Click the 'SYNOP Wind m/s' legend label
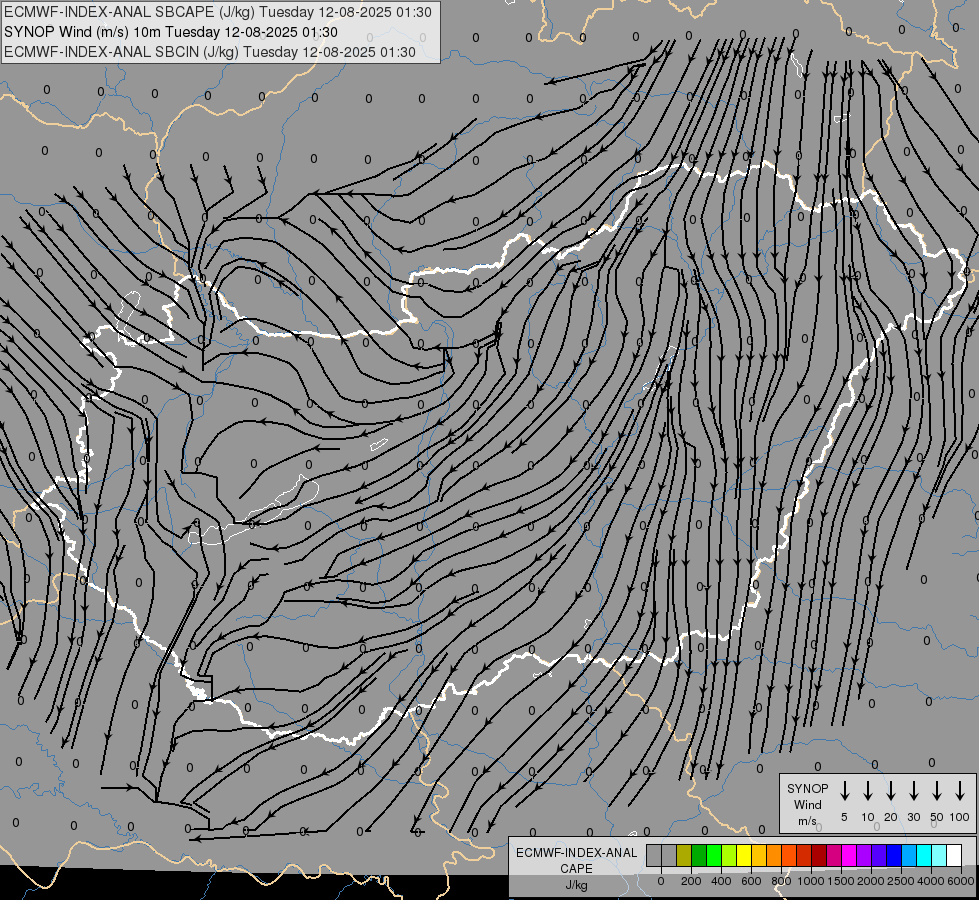 click(807, 805)
